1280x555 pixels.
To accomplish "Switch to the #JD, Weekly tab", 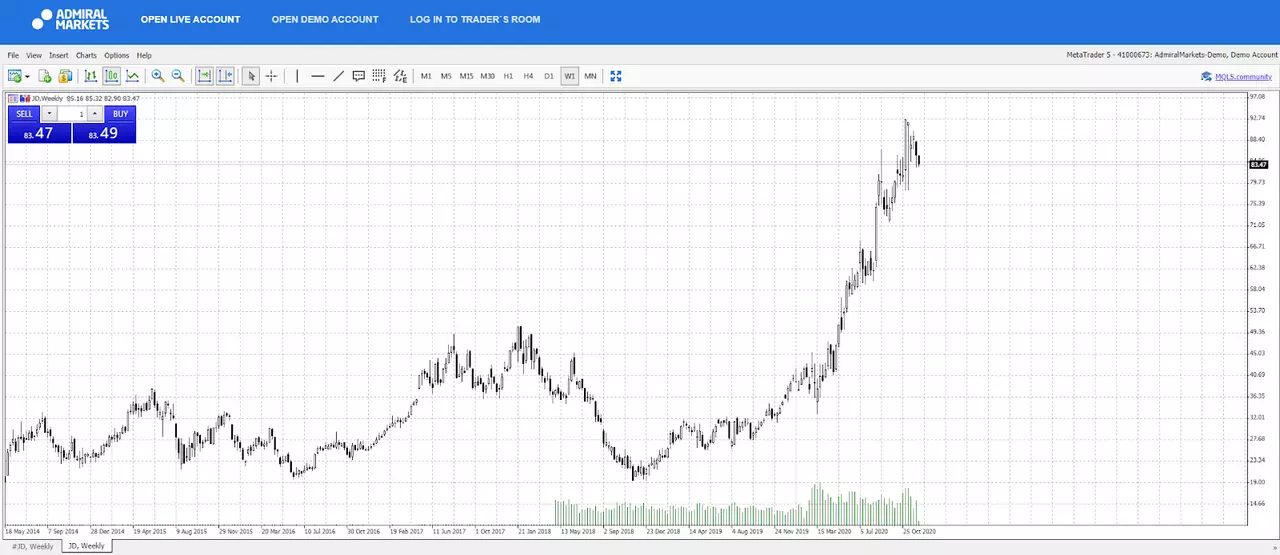I will (31, 546).
